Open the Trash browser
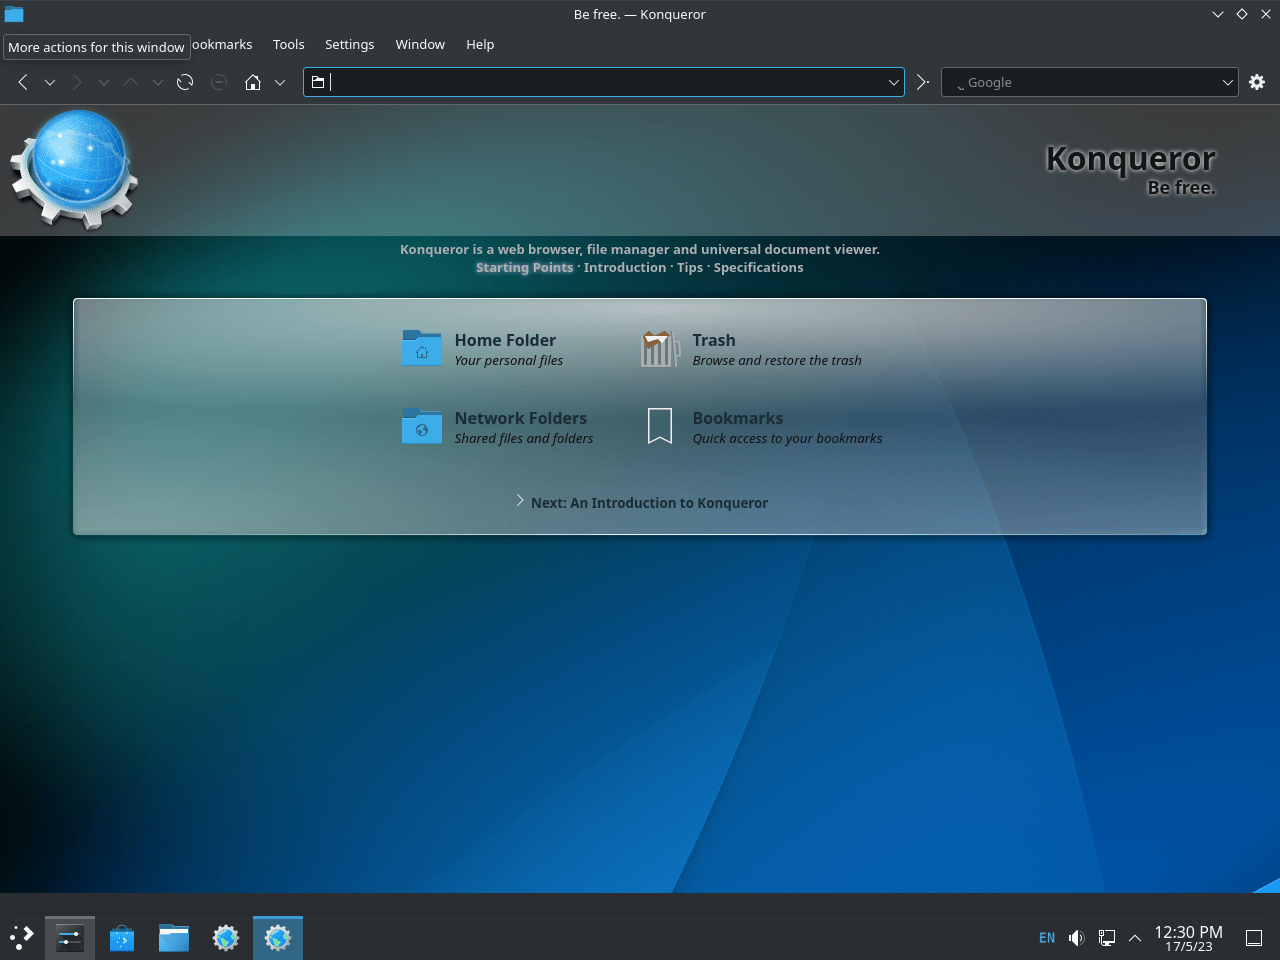The width and height of the screenshot is (1280, 960). [x=713, y=340]
